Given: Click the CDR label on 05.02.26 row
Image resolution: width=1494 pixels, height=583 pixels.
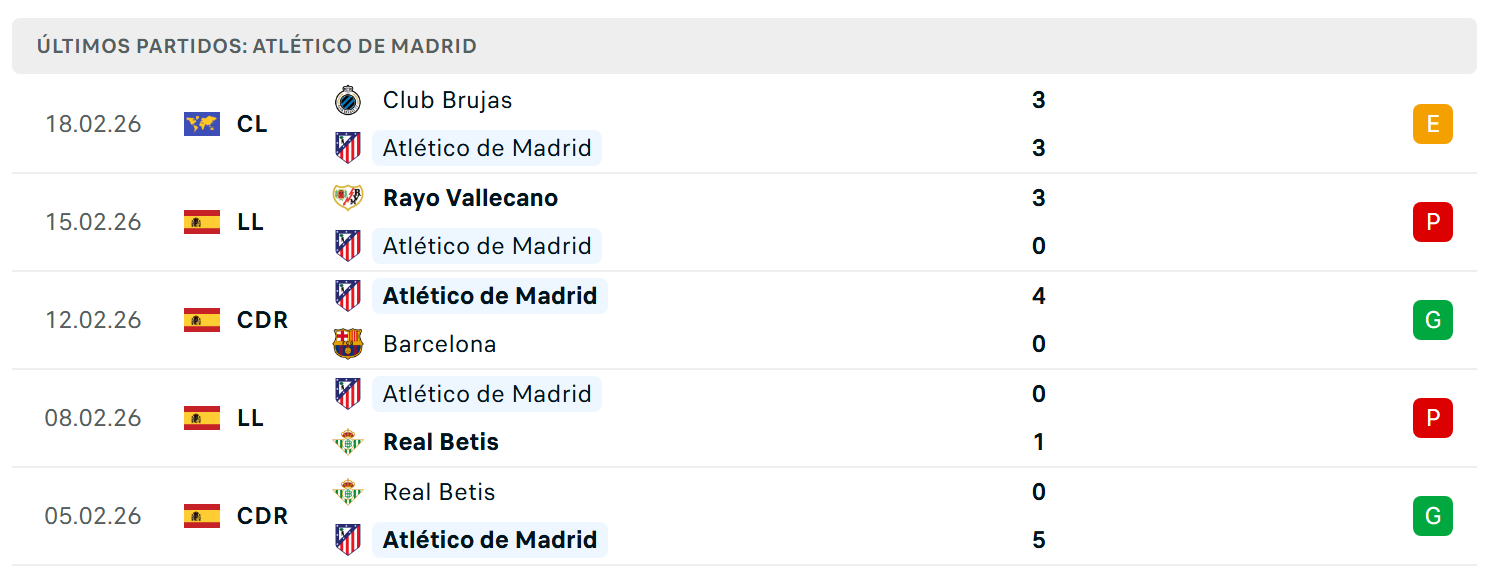Looking at the screenshot, I should coord(262,516).
